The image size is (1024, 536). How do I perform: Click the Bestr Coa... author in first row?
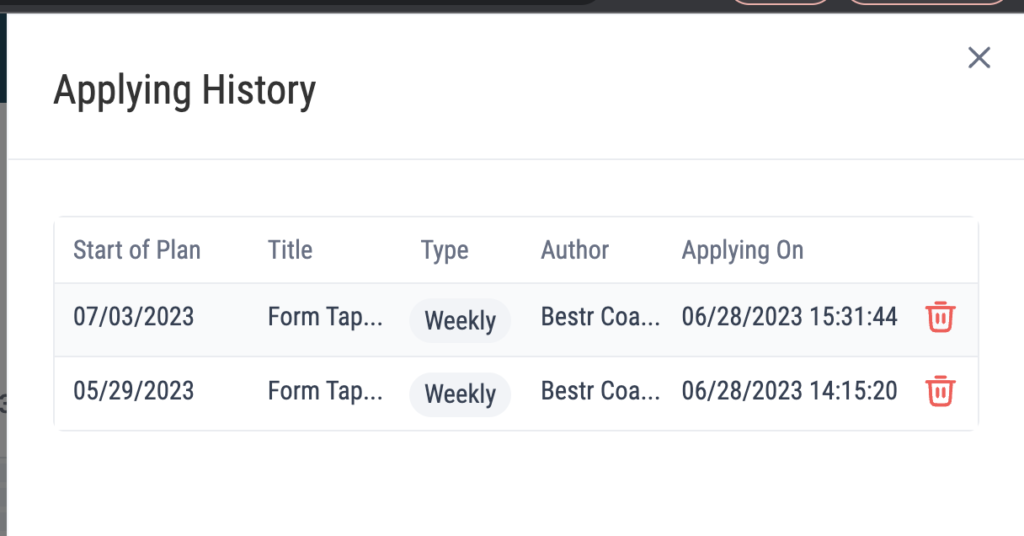click(600, 317)
